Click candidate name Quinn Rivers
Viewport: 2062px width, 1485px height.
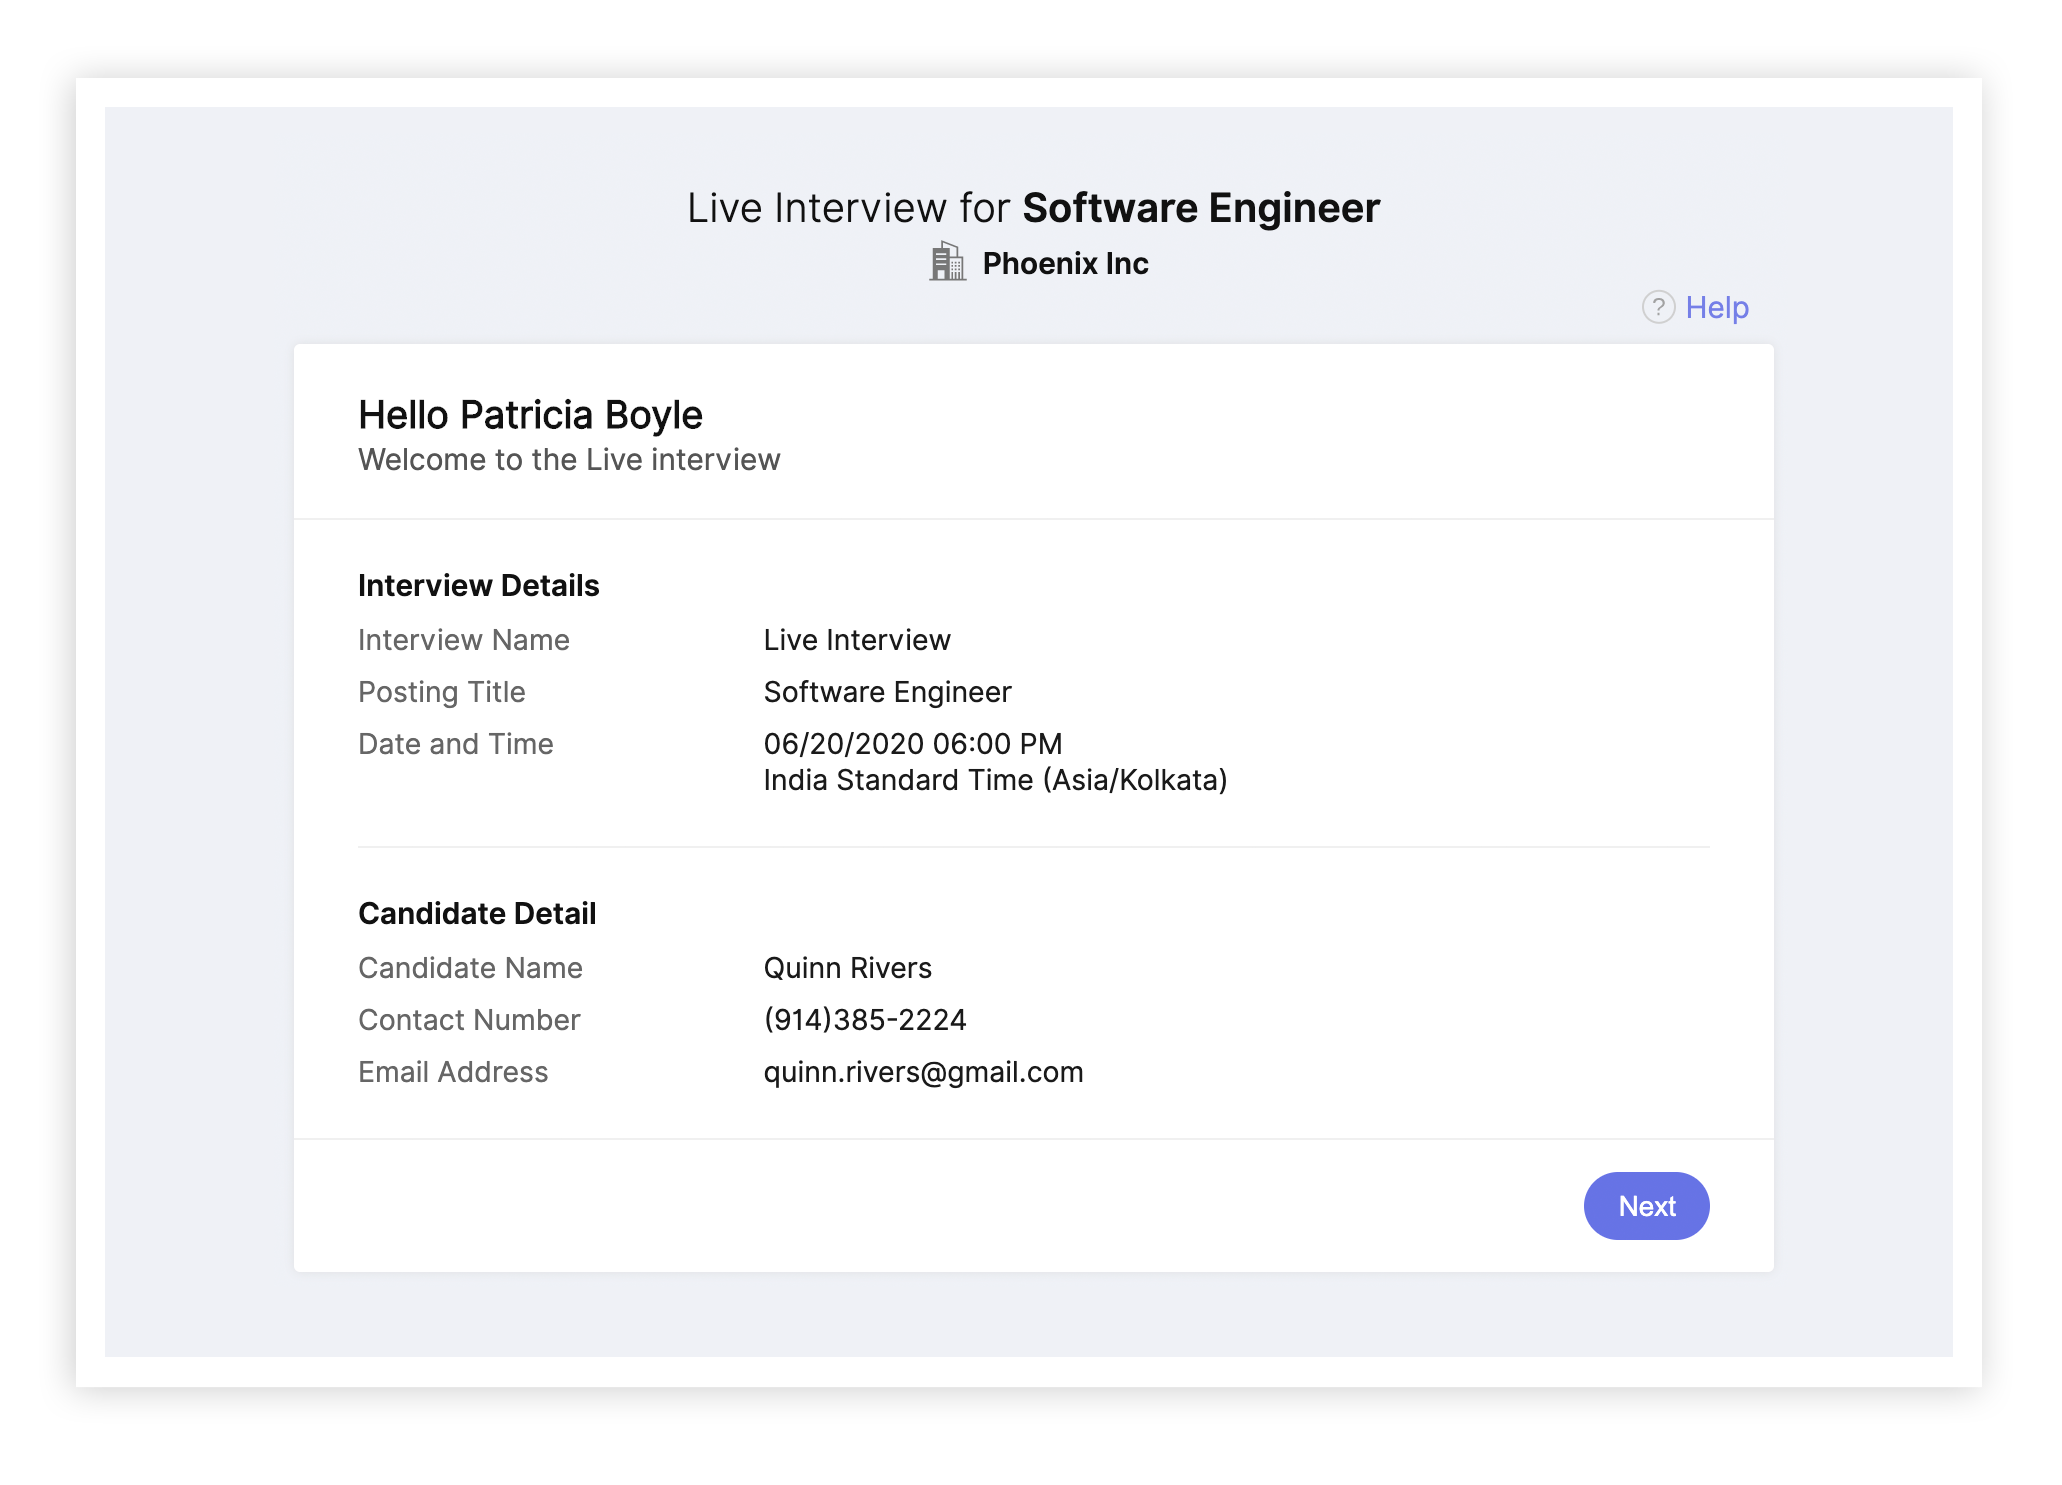tap(847, 968)
